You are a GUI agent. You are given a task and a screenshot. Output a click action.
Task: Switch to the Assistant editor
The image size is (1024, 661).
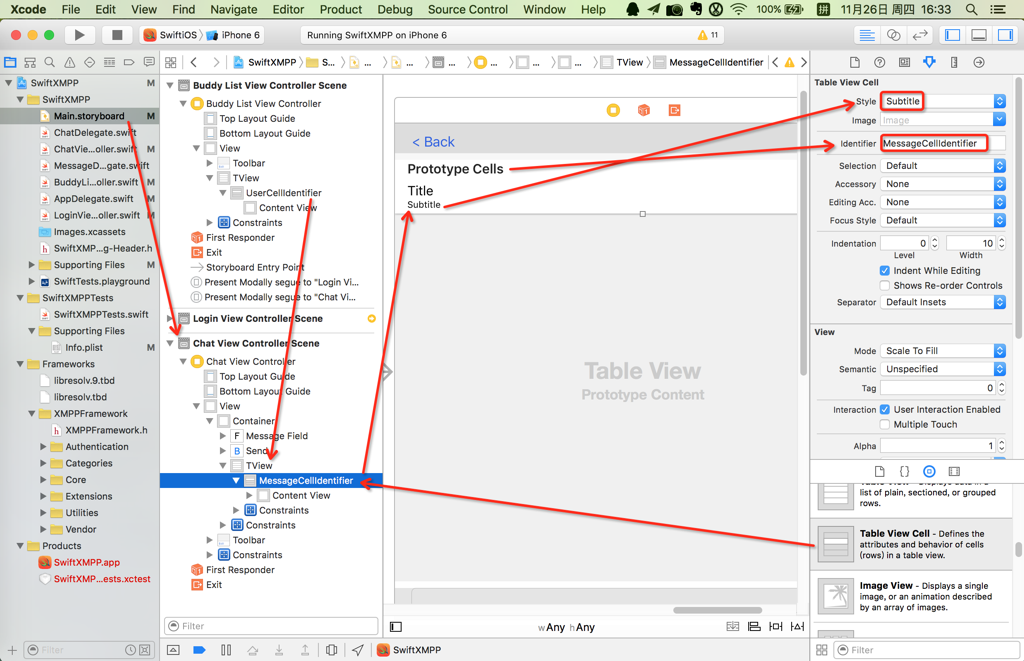893,35
